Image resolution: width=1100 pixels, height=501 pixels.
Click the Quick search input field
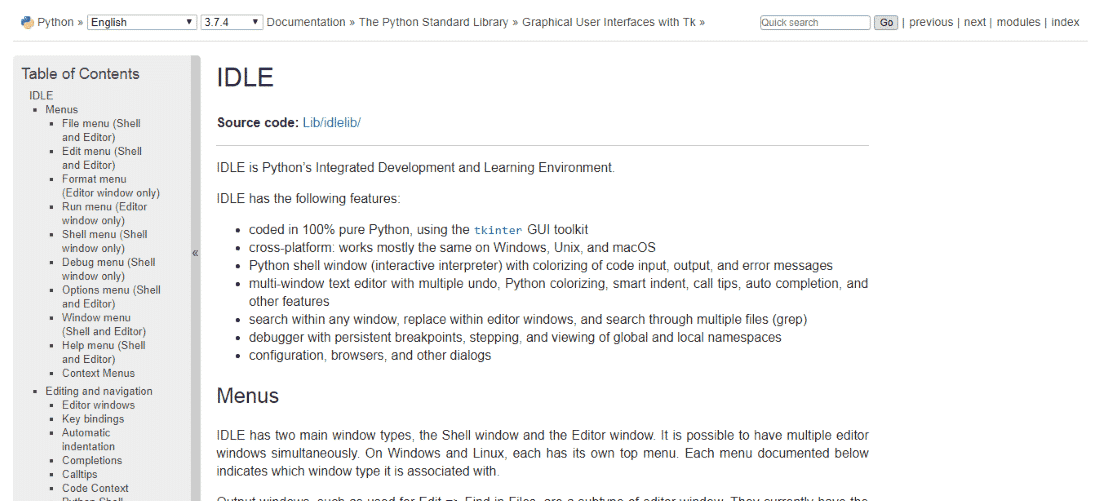(x=815, y=22)
